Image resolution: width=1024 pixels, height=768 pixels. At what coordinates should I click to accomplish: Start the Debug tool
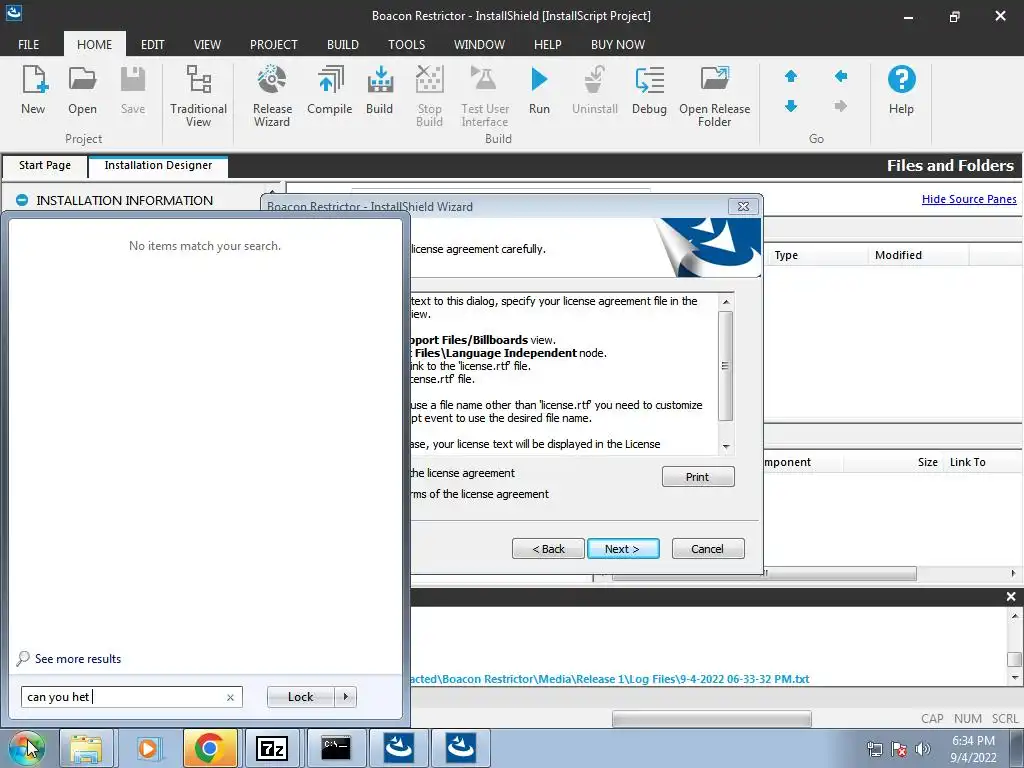(649, 90)
